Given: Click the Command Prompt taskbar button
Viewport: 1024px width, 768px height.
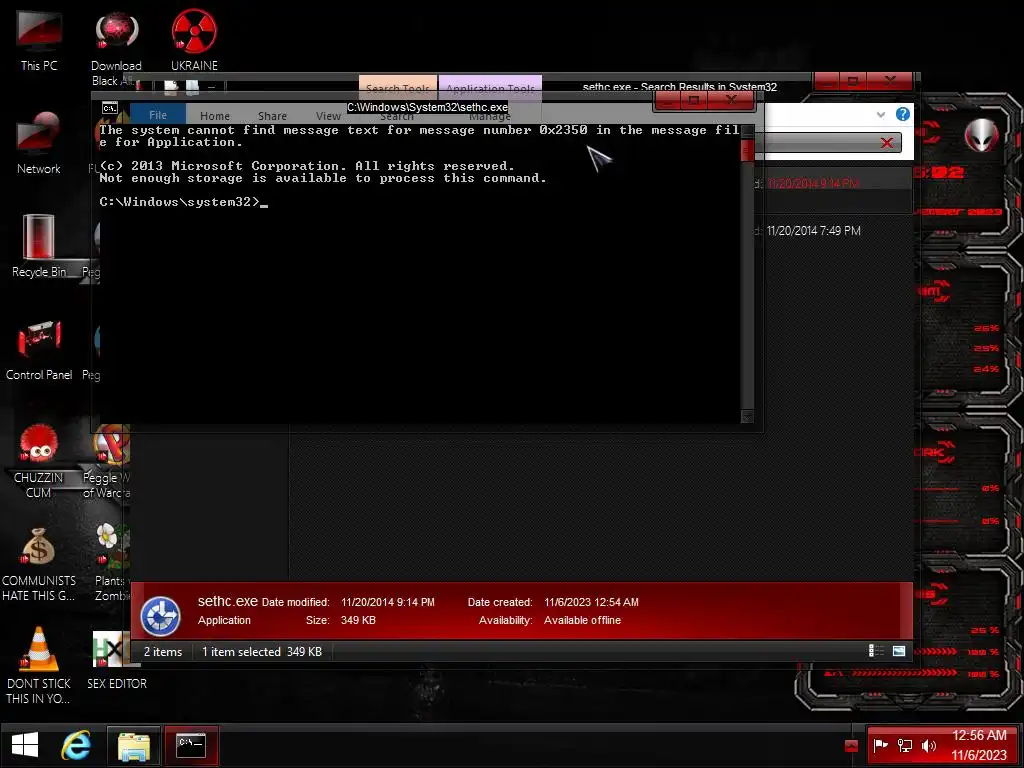Looking at the screenshot, I should click(191, 745).
